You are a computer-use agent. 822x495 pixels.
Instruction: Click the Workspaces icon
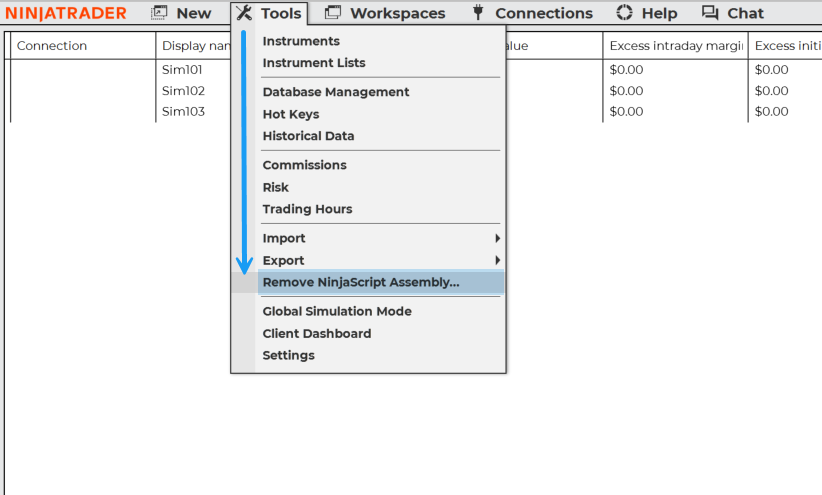333,13
